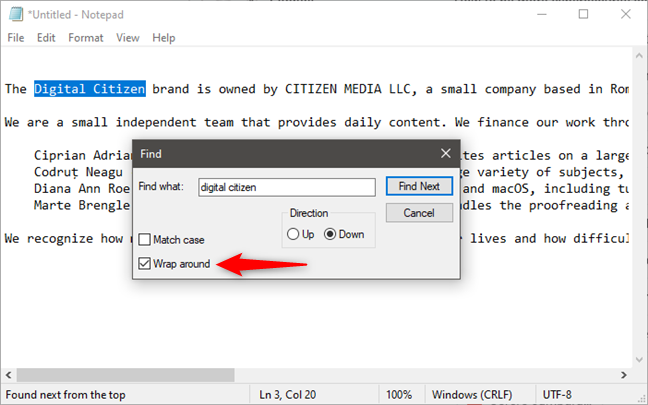Click 'Diana Ann Roe' in the document
This screenshot has width=648, height=405.
coord(82,188)
